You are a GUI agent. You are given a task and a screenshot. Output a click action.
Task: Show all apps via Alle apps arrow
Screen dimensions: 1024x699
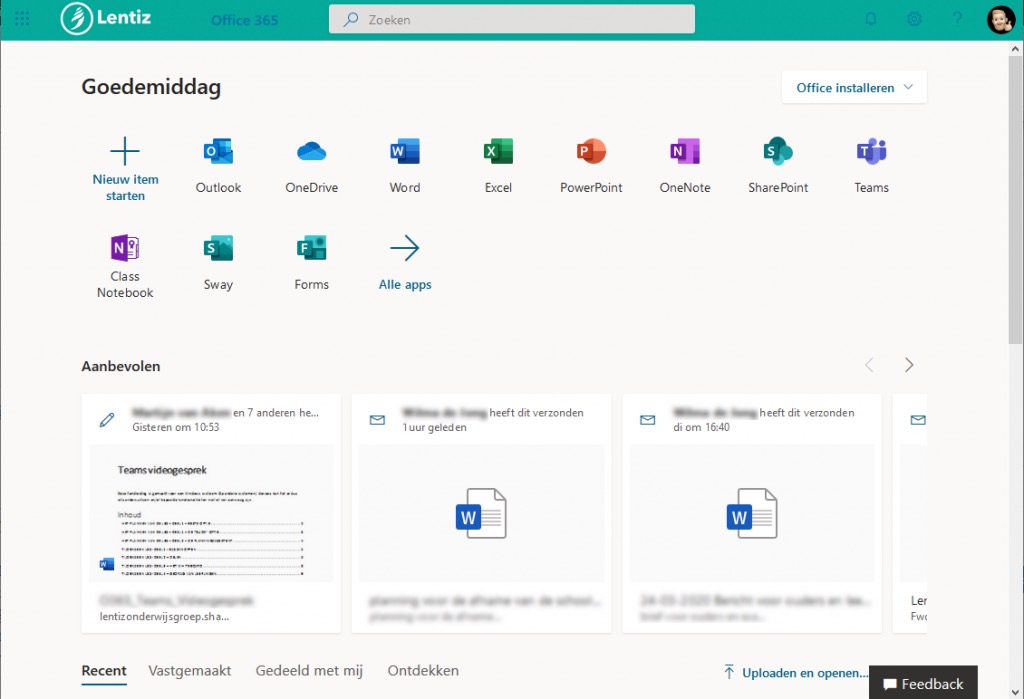tap(405, 262)
